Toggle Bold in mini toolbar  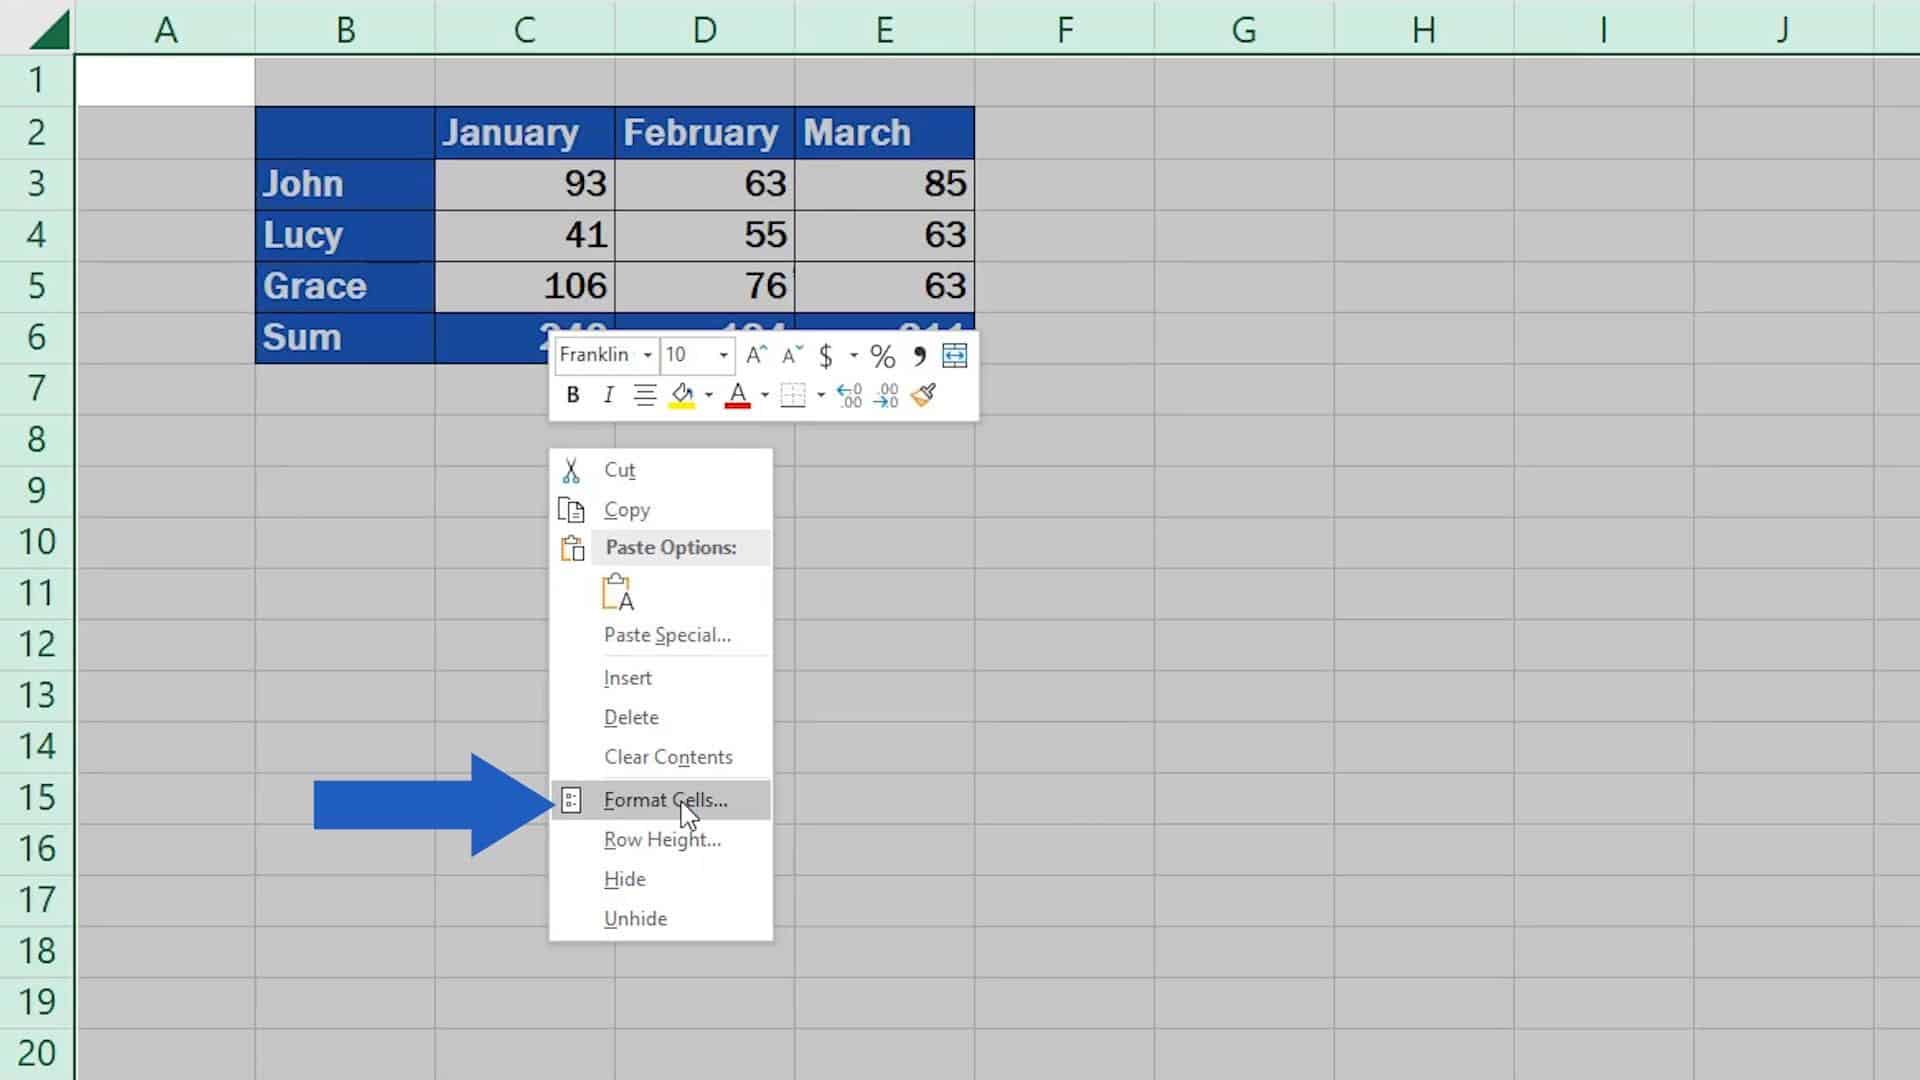[573, 396]
